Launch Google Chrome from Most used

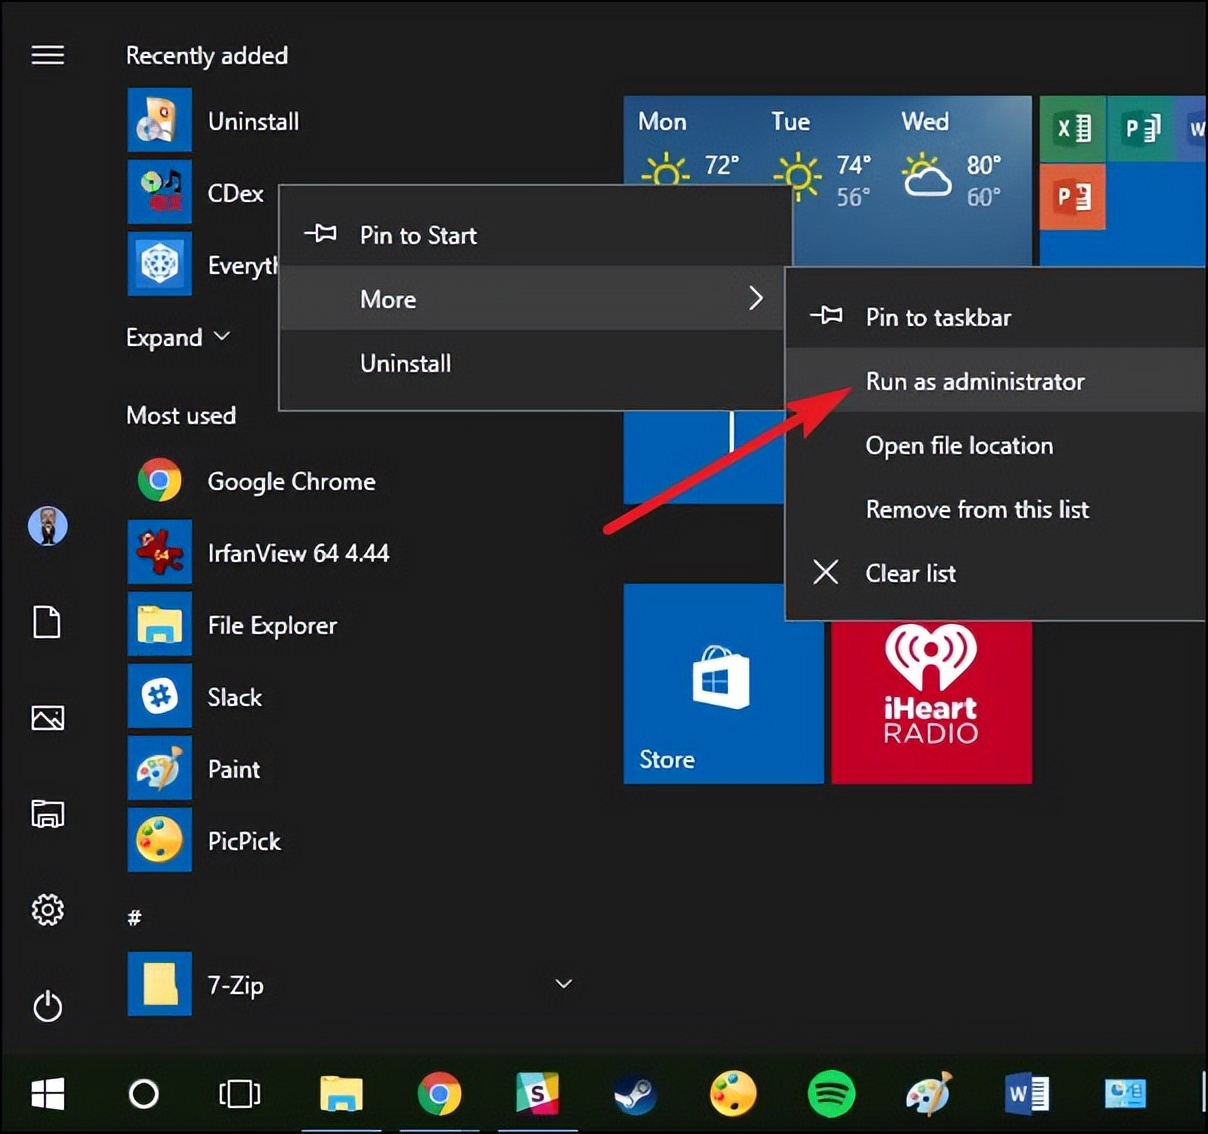290,481
